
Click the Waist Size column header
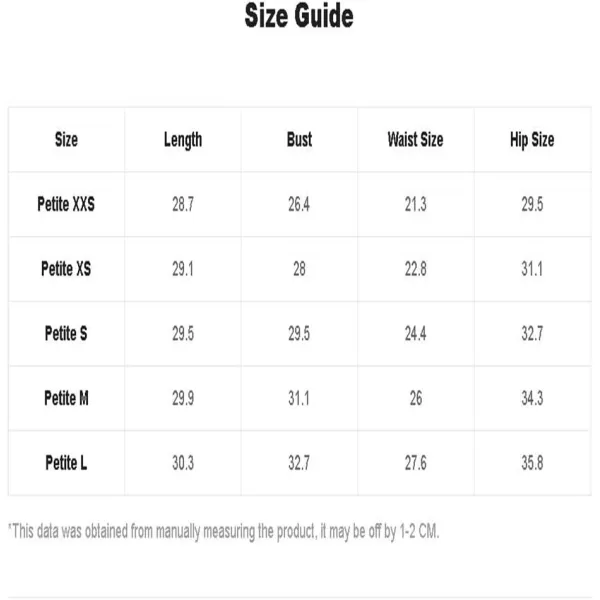click(416, 139)
